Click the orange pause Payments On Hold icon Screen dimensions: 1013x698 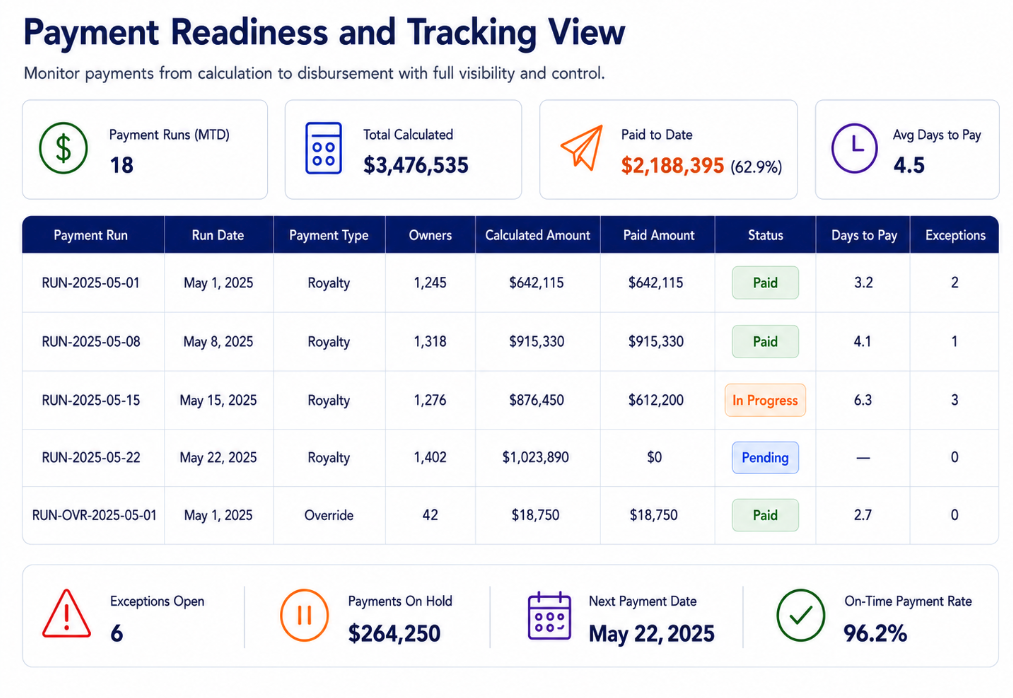(304, 615)
